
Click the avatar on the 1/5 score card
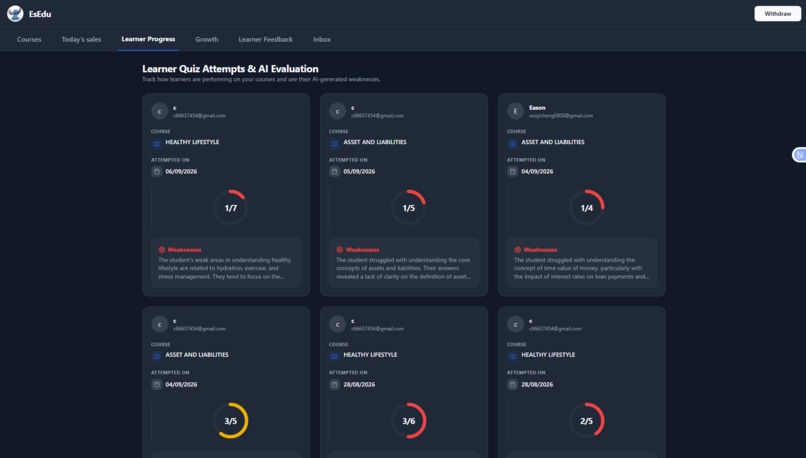[x=337, y=111]
